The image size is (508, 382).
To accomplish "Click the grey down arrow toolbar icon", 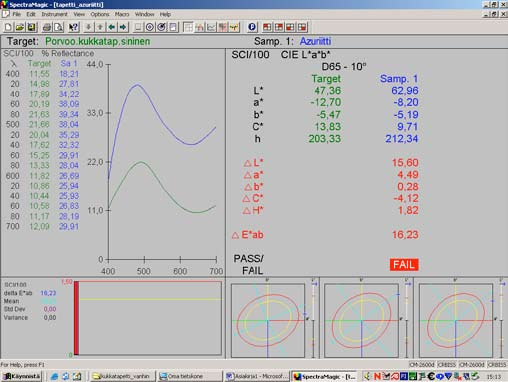I will coord(88,27).
